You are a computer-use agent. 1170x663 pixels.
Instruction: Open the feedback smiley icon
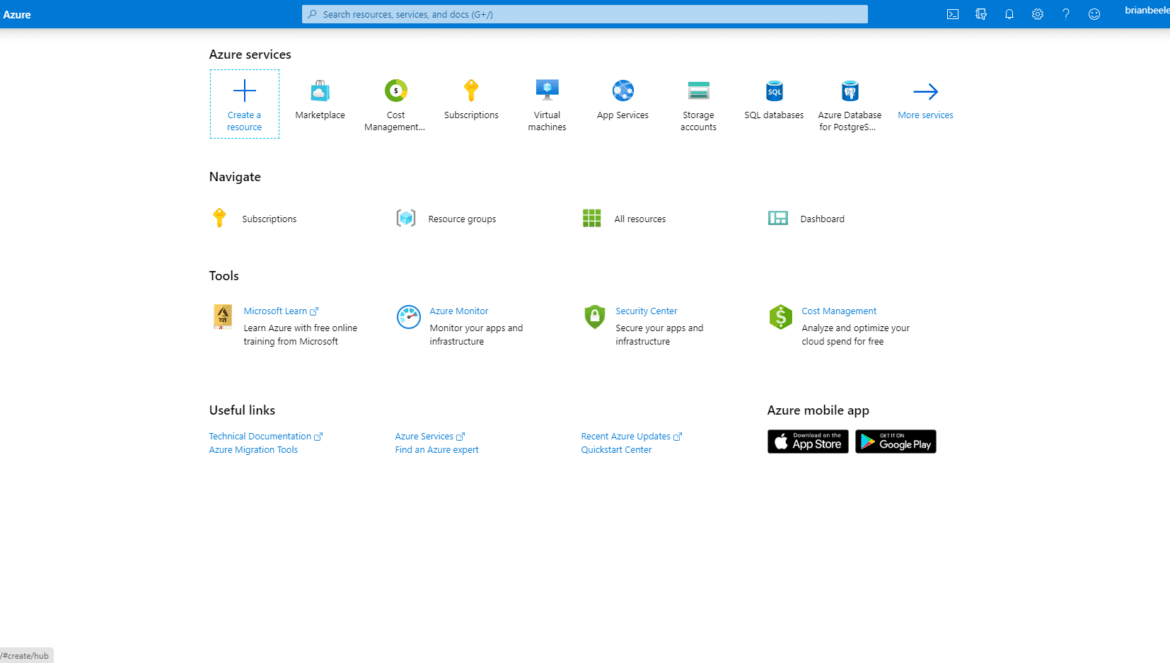coord(1094,14)
